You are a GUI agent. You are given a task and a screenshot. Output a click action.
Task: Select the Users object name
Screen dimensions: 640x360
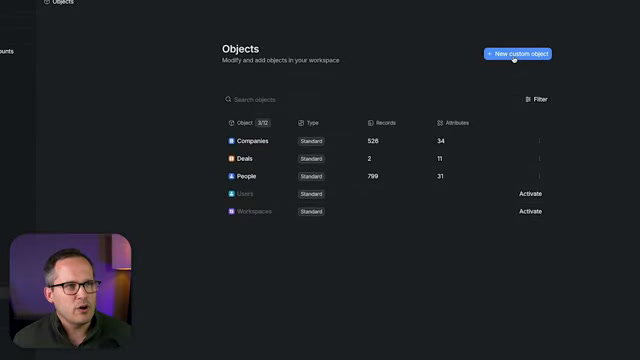[x=245, y=194]
